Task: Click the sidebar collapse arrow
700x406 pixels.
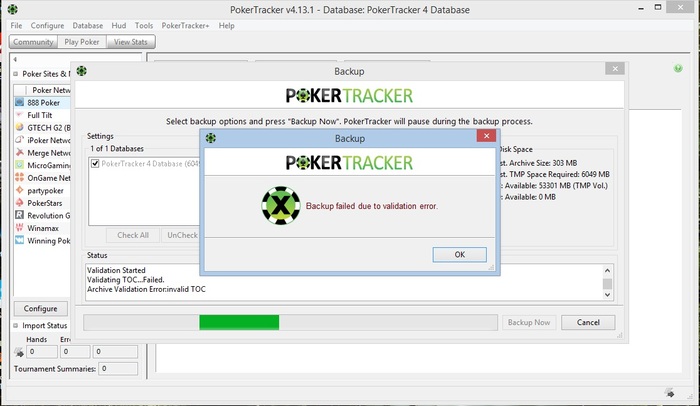Action: click(x=15, y=59)
